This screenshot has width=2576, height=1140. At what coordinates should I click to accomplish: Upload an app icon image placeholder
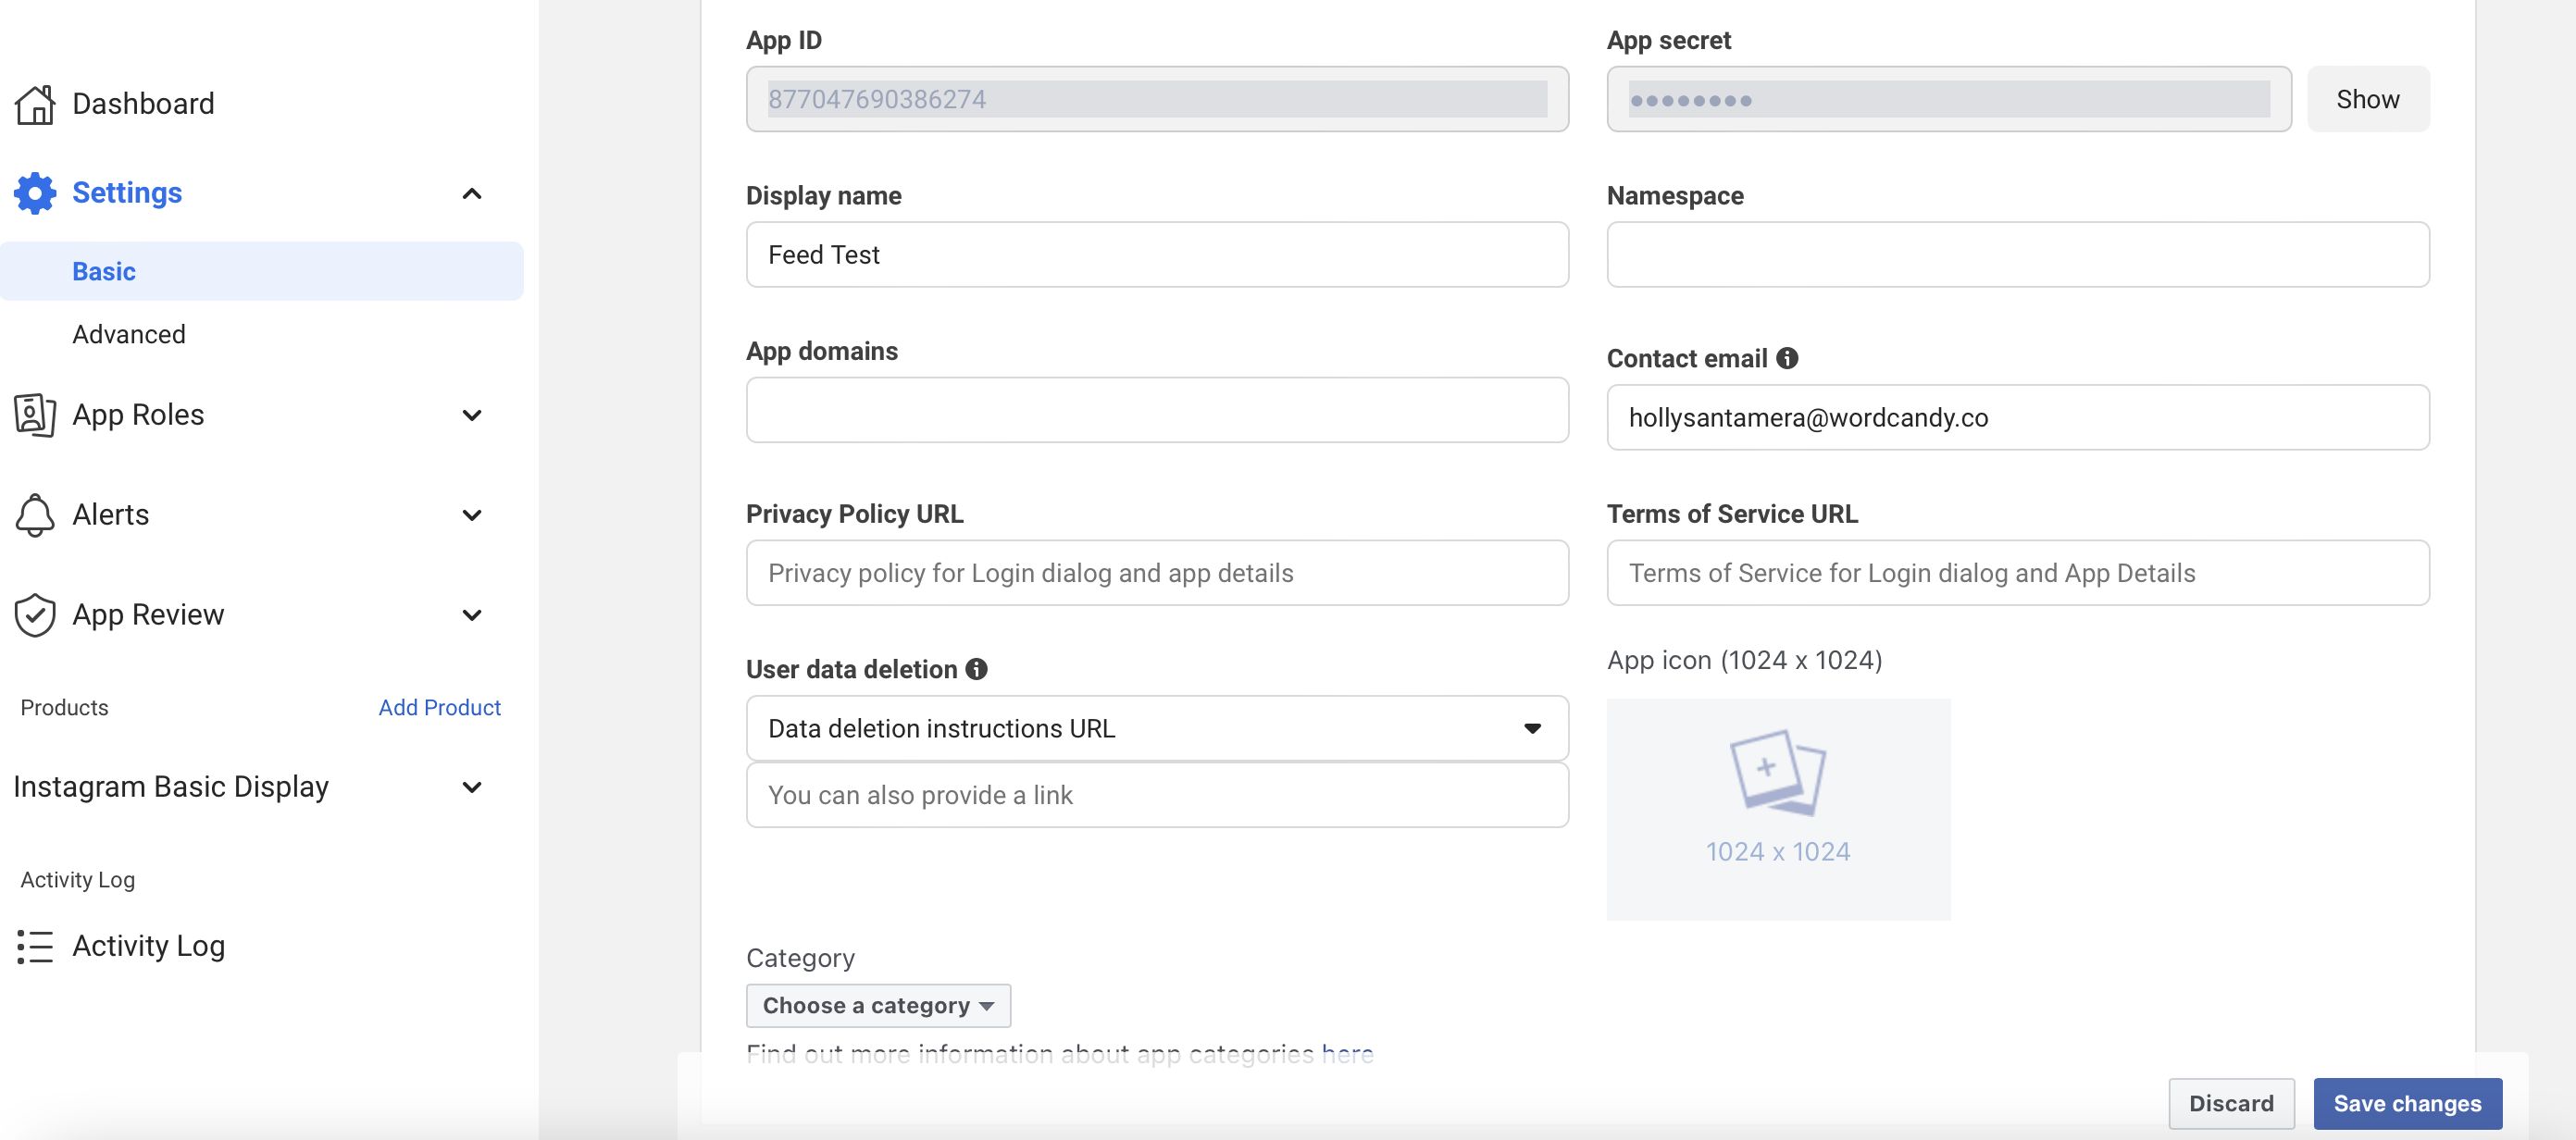click(1777, 808)
